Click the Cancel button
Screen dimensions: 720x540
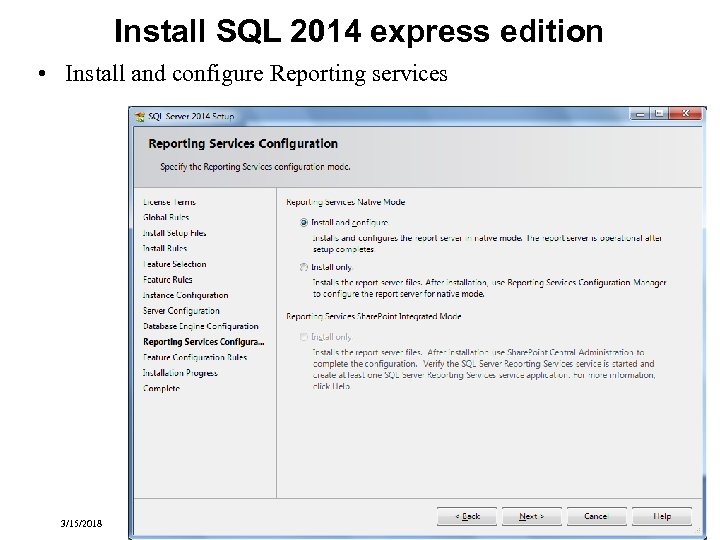point(596,516)
